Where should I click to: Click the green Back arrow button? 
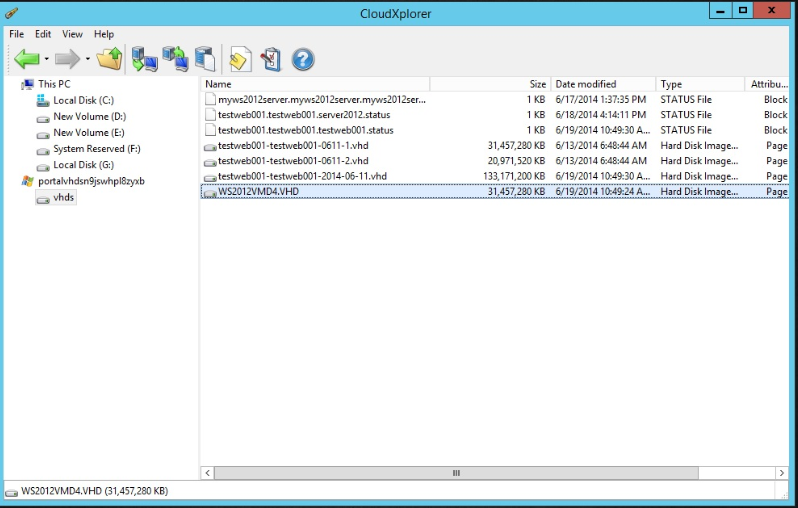point(26,59)
